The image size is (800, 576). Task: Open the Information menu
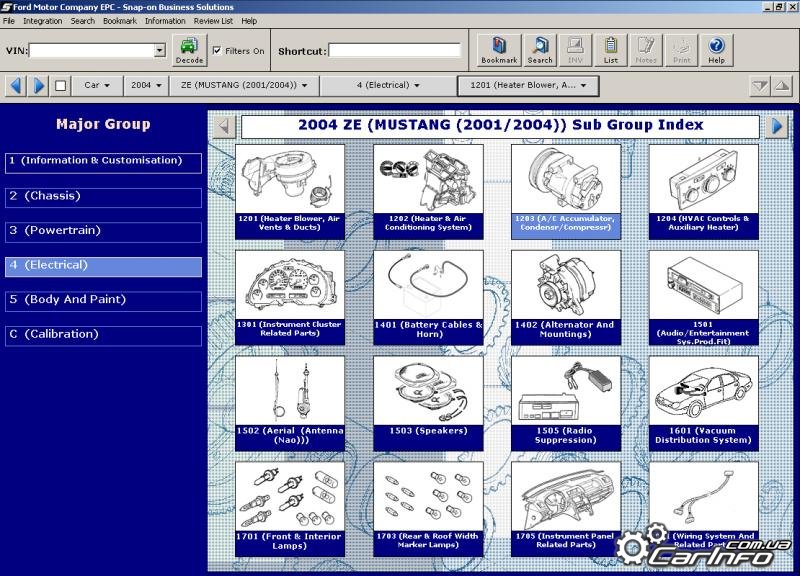click(x=165, y=21)
